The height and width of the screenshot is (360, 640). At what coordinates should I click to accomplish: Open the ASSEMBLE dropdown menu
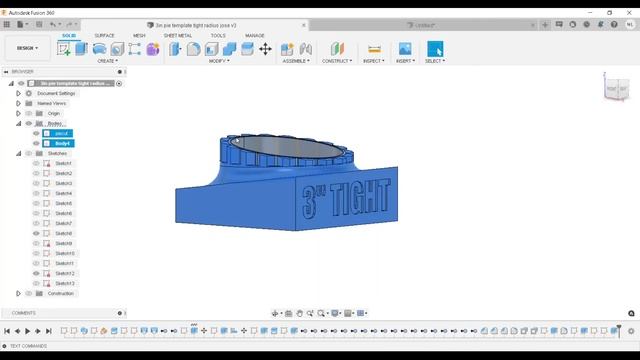click(296, 61)
